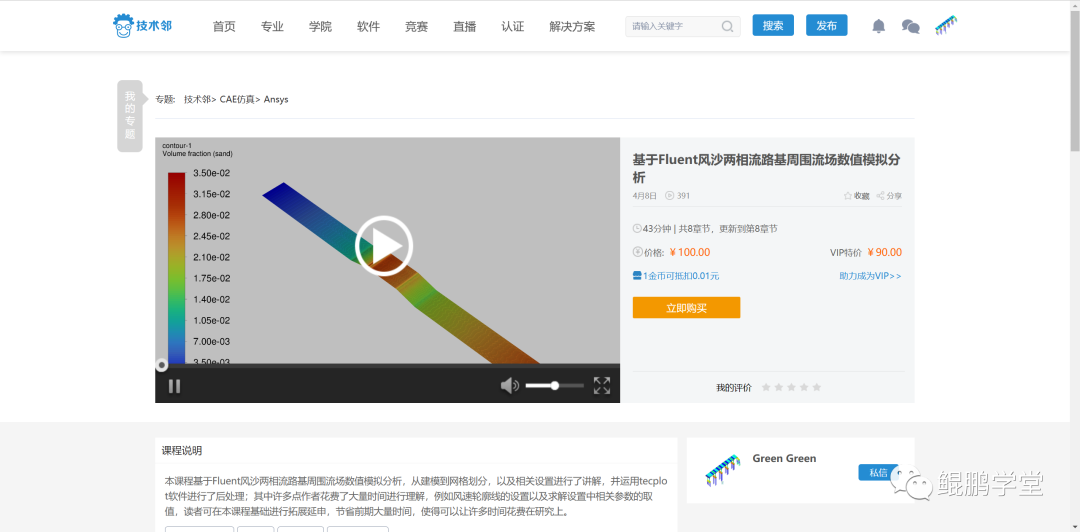Click the 课程说明 section heading
The width and height of the screenshot is (1080, 532).
click(x=182, y=451)
